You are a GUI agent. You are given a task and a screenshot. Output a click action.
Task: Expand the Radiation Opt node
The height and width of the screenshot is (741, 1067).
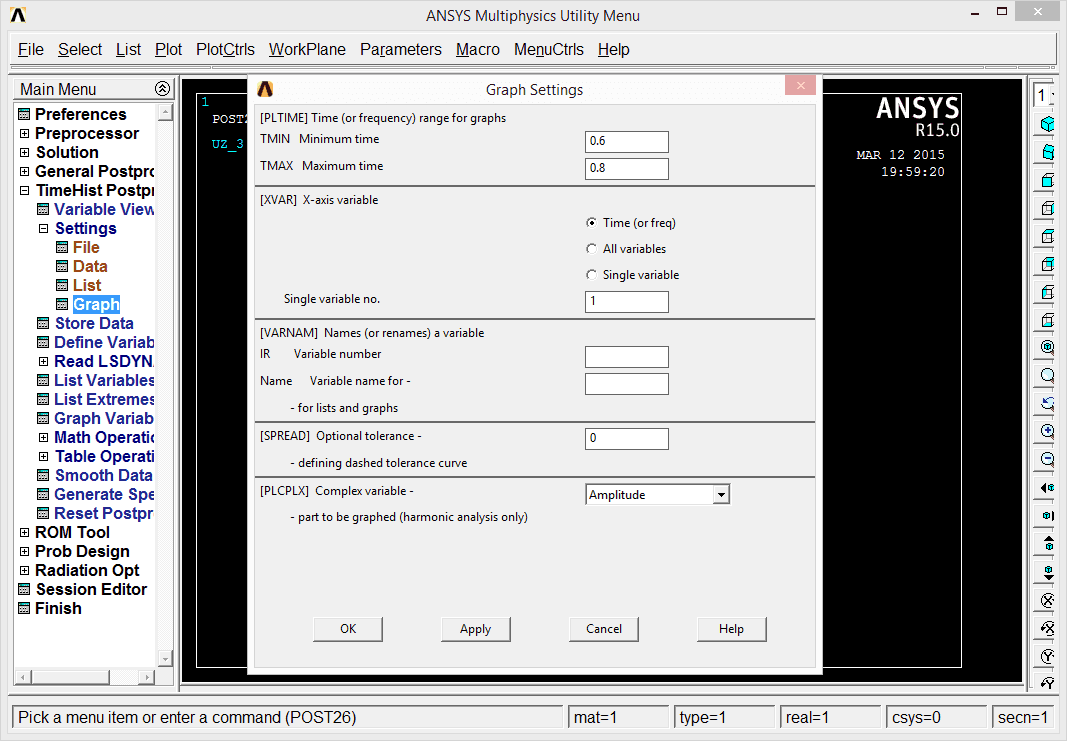[24, 571]
